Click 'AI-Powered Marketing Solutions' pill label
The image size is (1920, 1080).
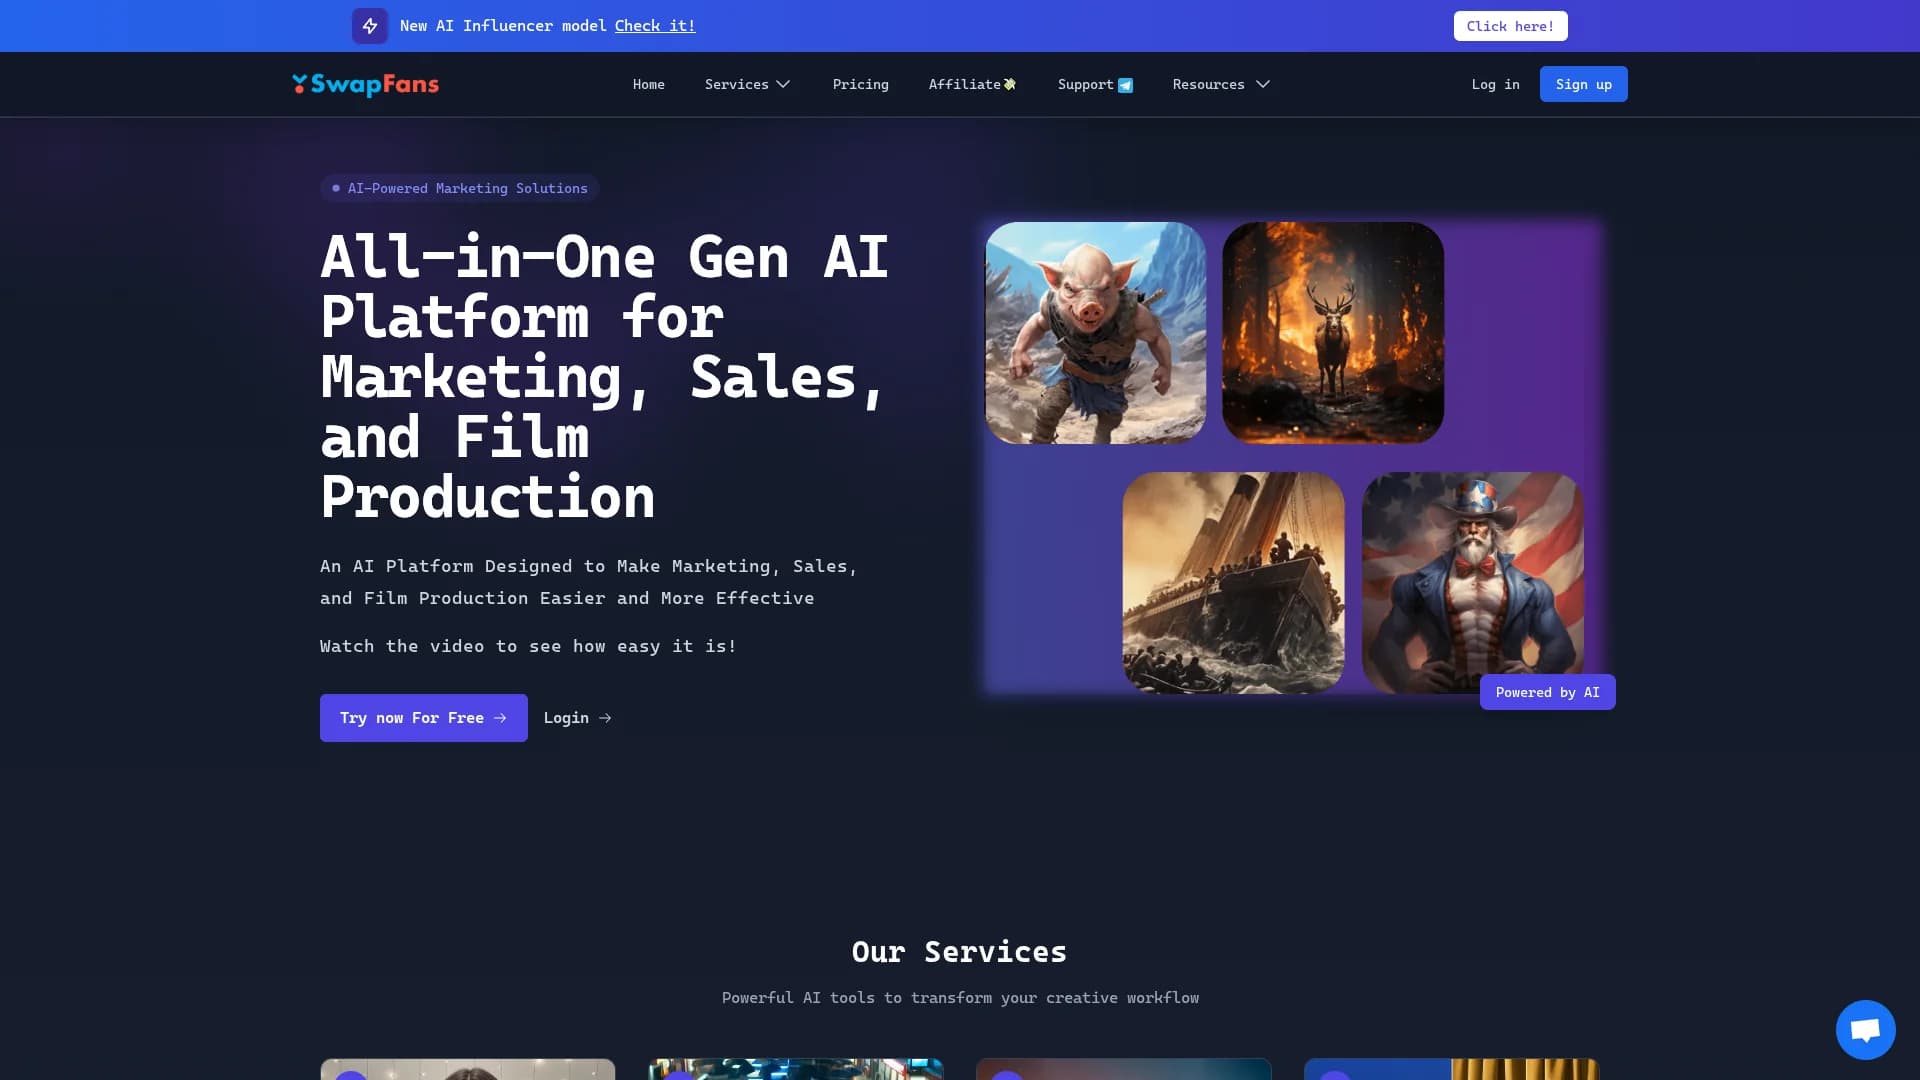459,188
